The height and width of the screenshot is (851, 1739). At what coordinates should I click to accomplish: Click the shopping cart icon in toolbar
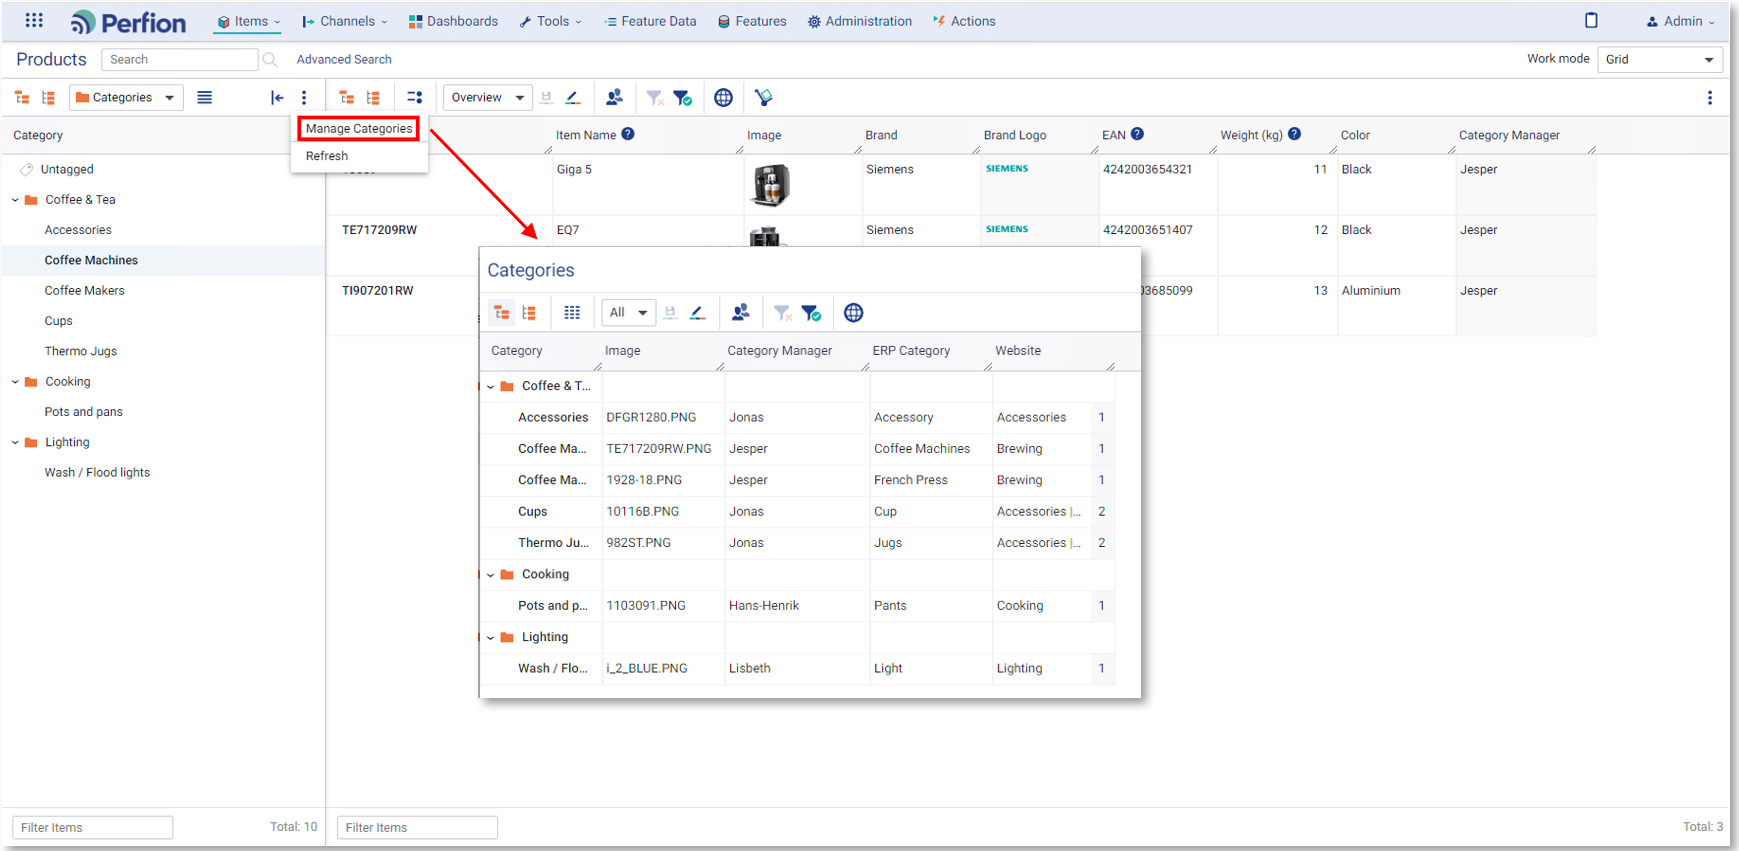point(764,97)
